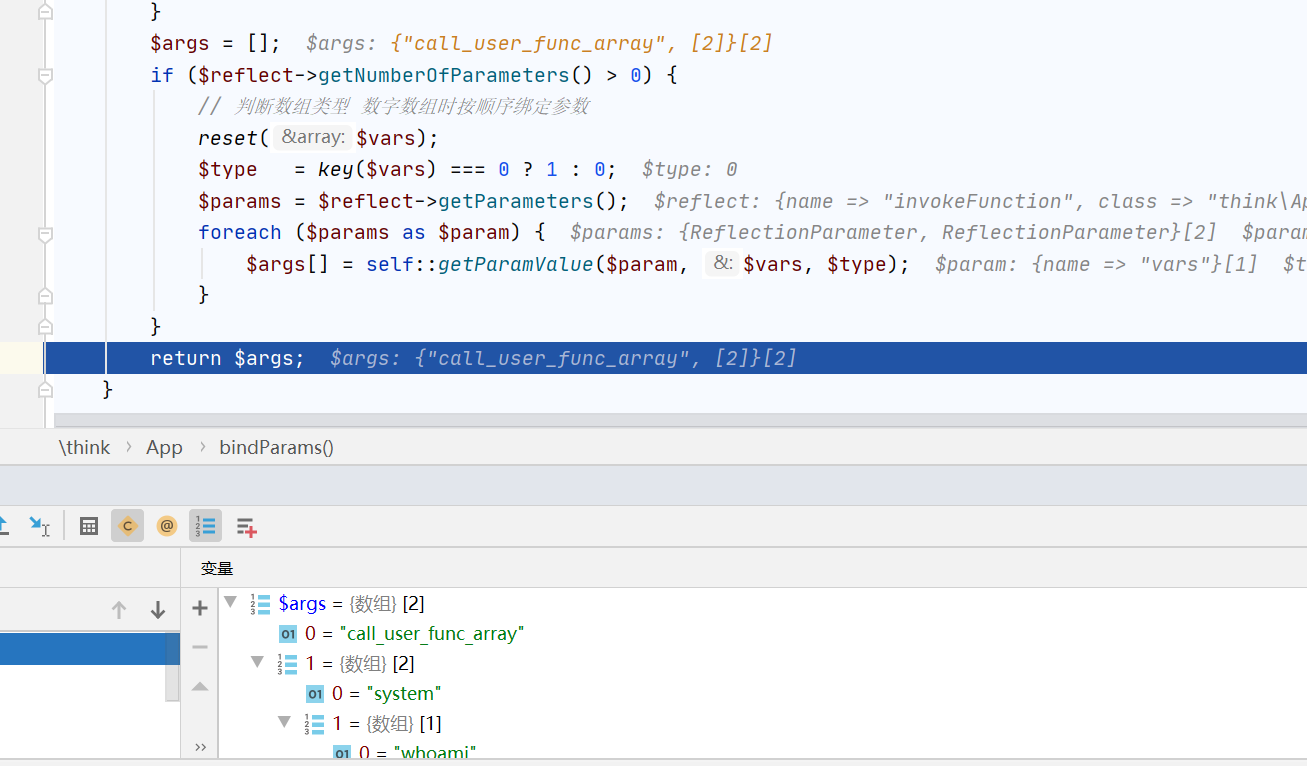The image size is (1307, 766).
Task: Click the fold end marker of foreach
Action: [45, 296]
